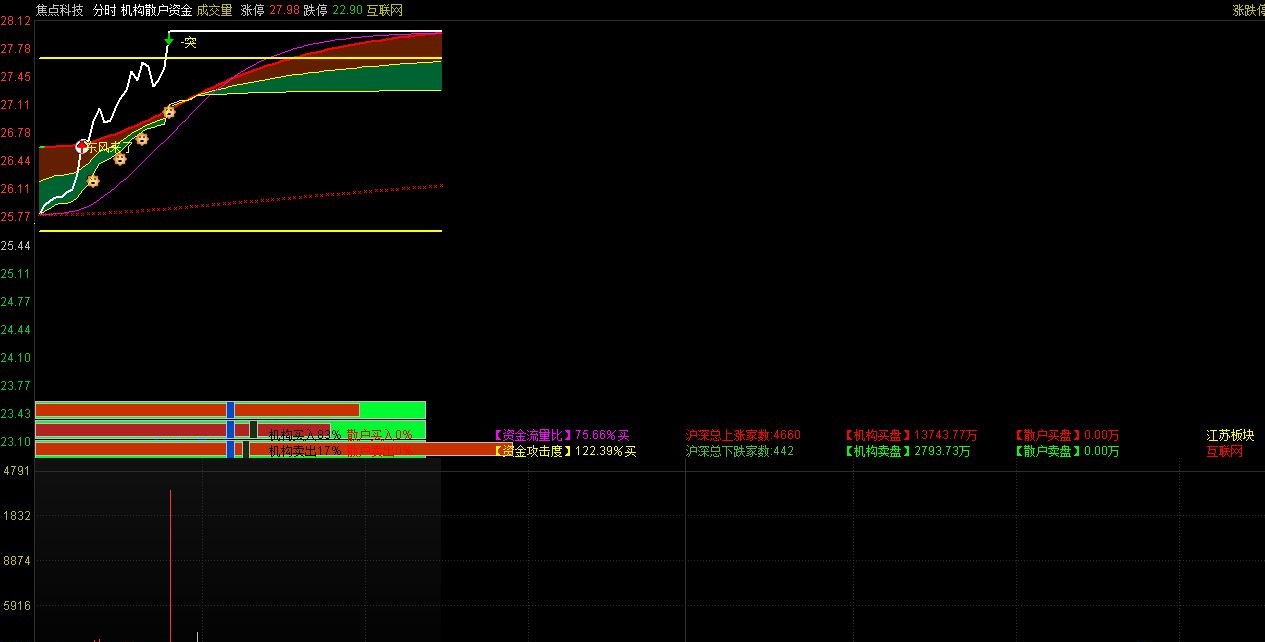Click the 机构散户资金 indicator name

coord(156,10)
